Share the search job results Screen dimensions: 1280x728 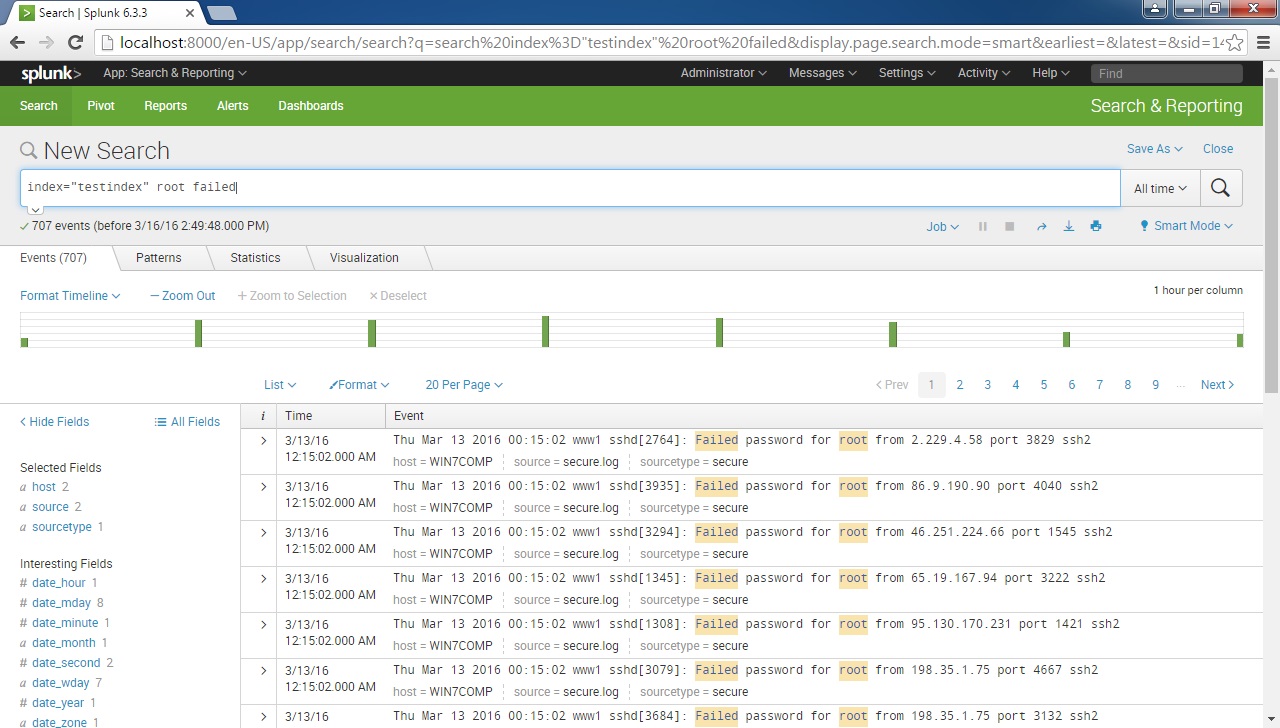[x=1040, y=226]
